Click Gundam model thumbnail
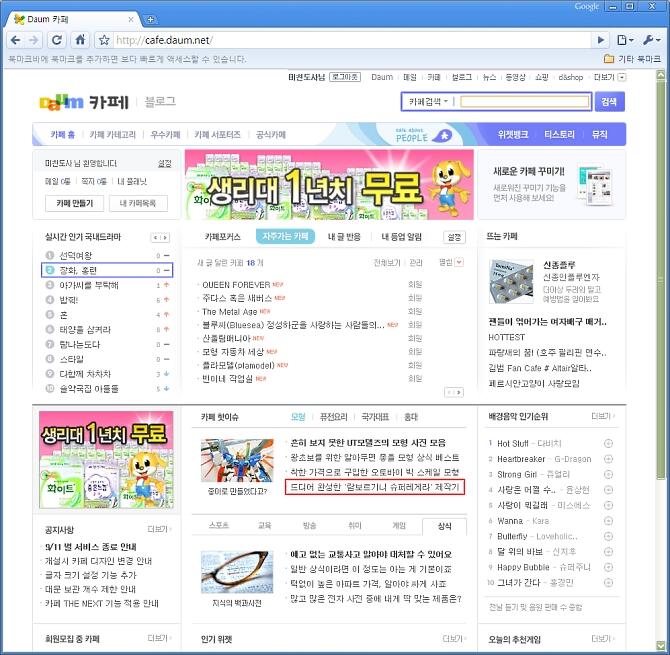The image size is (670, 655). click(237, 461)
